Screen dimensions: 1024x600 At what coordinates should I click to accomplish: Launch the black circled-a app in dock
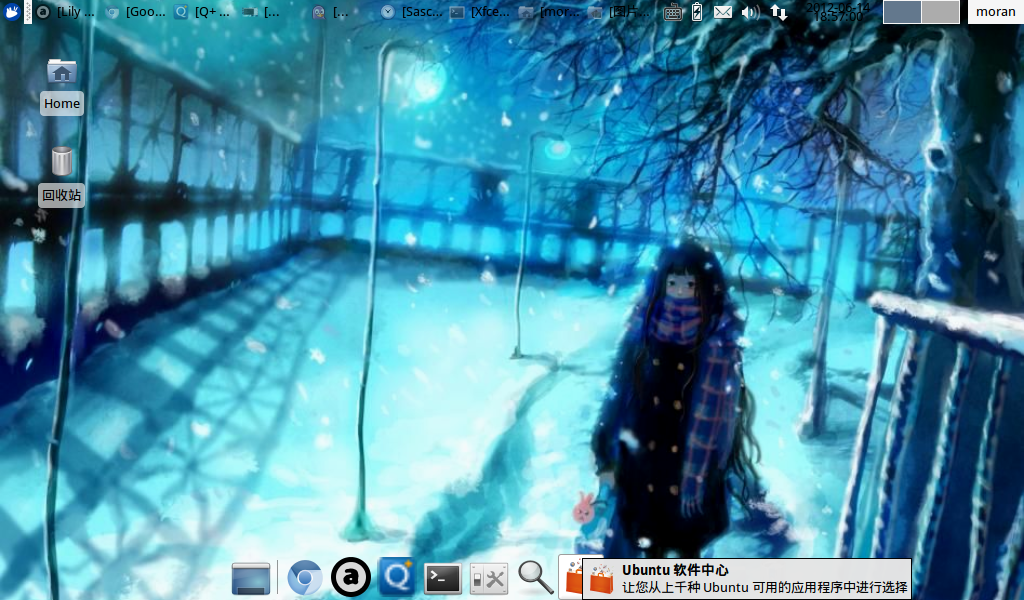[351, 577]
